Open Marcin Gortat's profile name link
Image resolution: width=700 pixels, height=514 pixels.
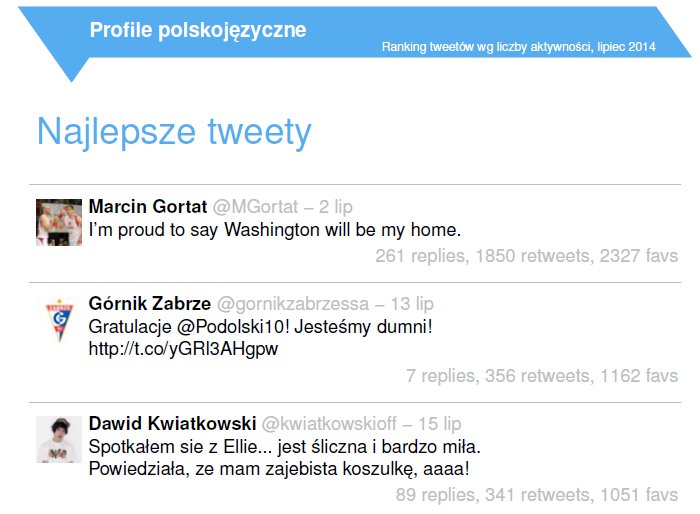[147, 207]
